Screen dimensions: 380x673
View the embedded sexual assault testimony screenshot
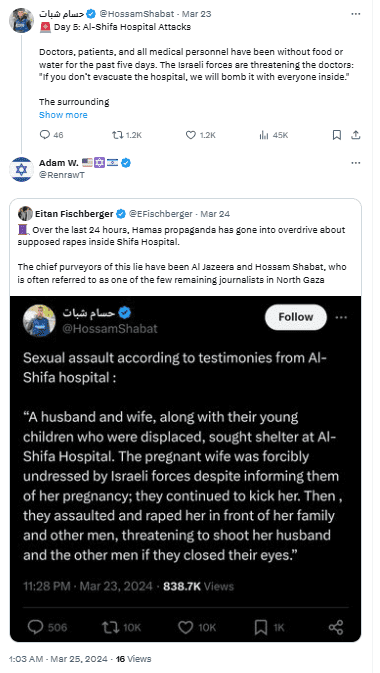coord(185,469)
